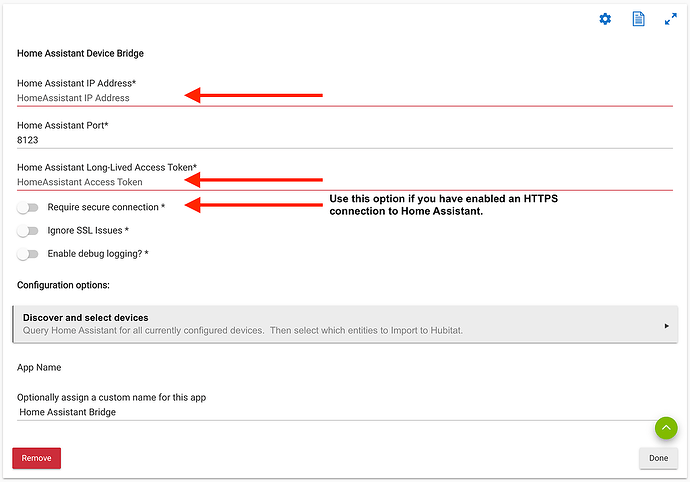Open the app settings gear icon
This screenshot has width=690, height=482.
pos(605,19)
